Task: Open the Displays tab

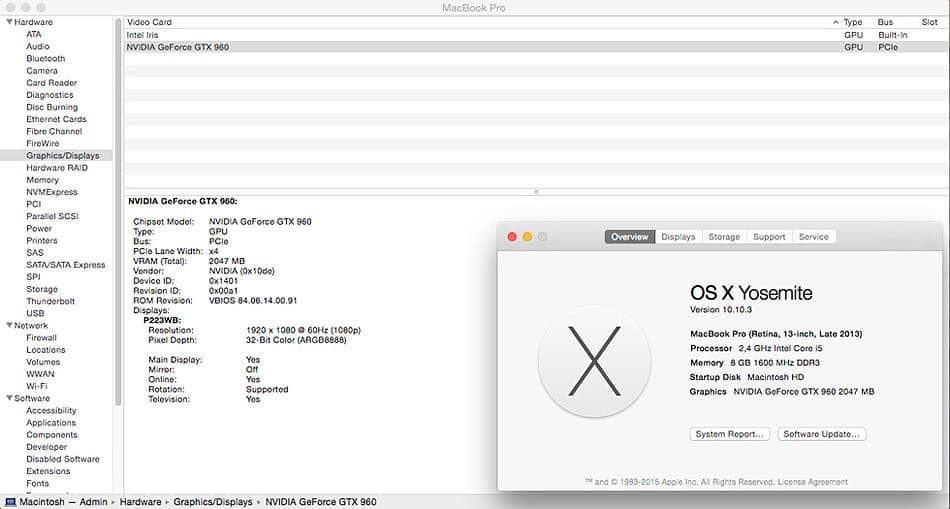Action: coord(678,237)
